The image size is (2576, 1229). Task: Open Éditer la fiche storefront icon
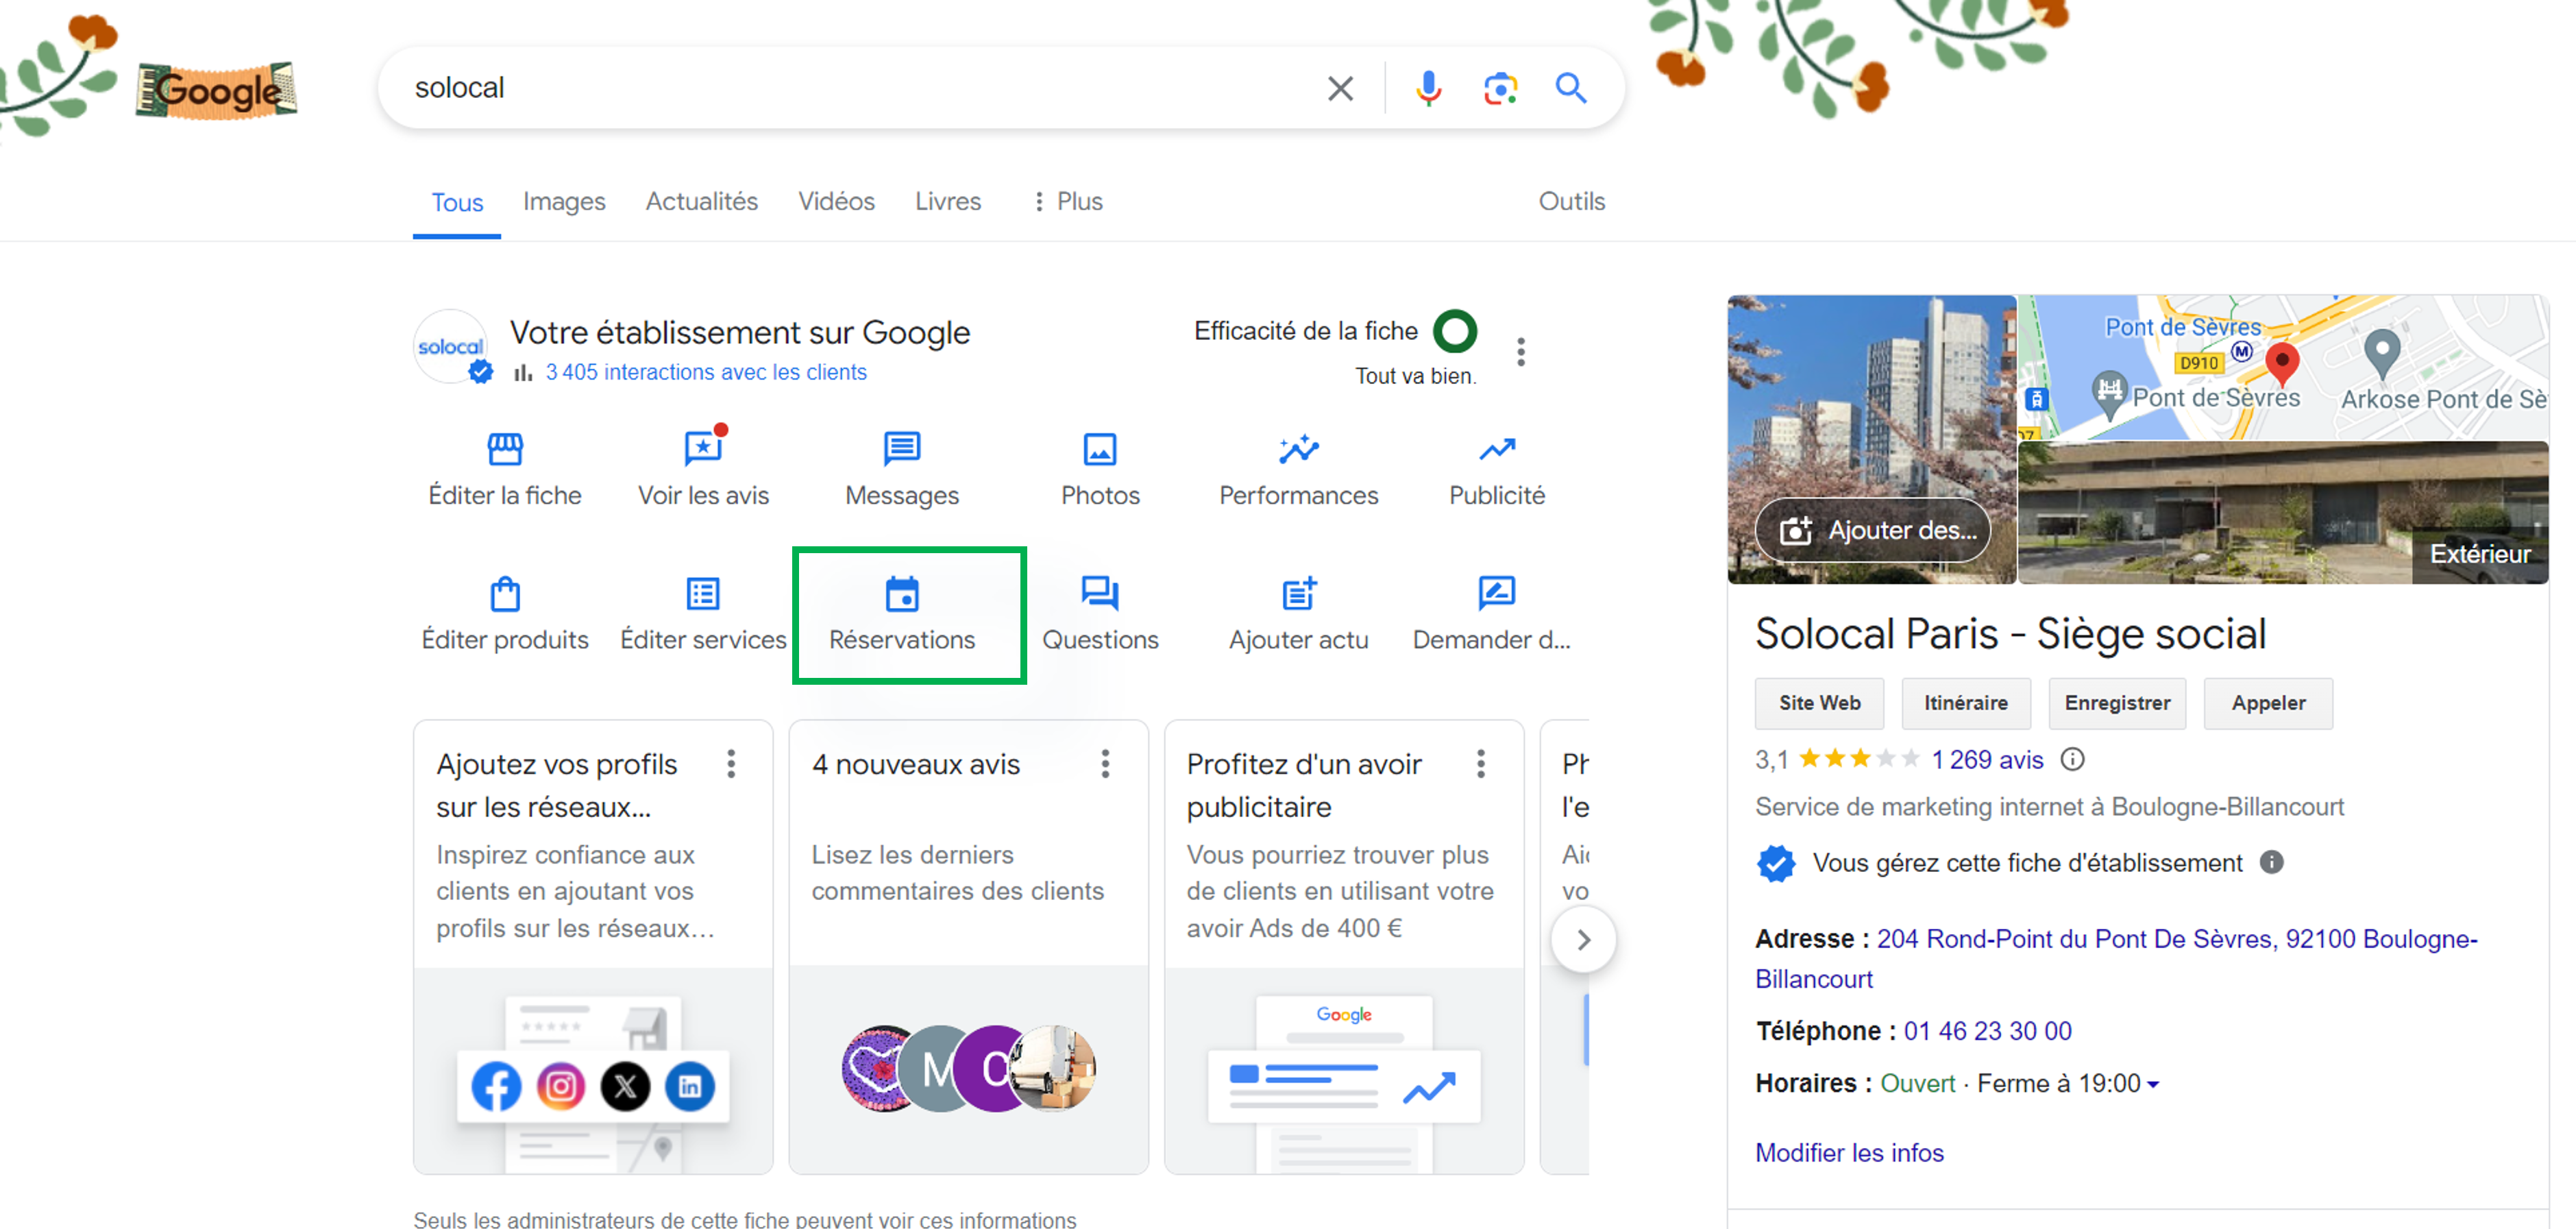pyautogui.click(x=505, y=449)
